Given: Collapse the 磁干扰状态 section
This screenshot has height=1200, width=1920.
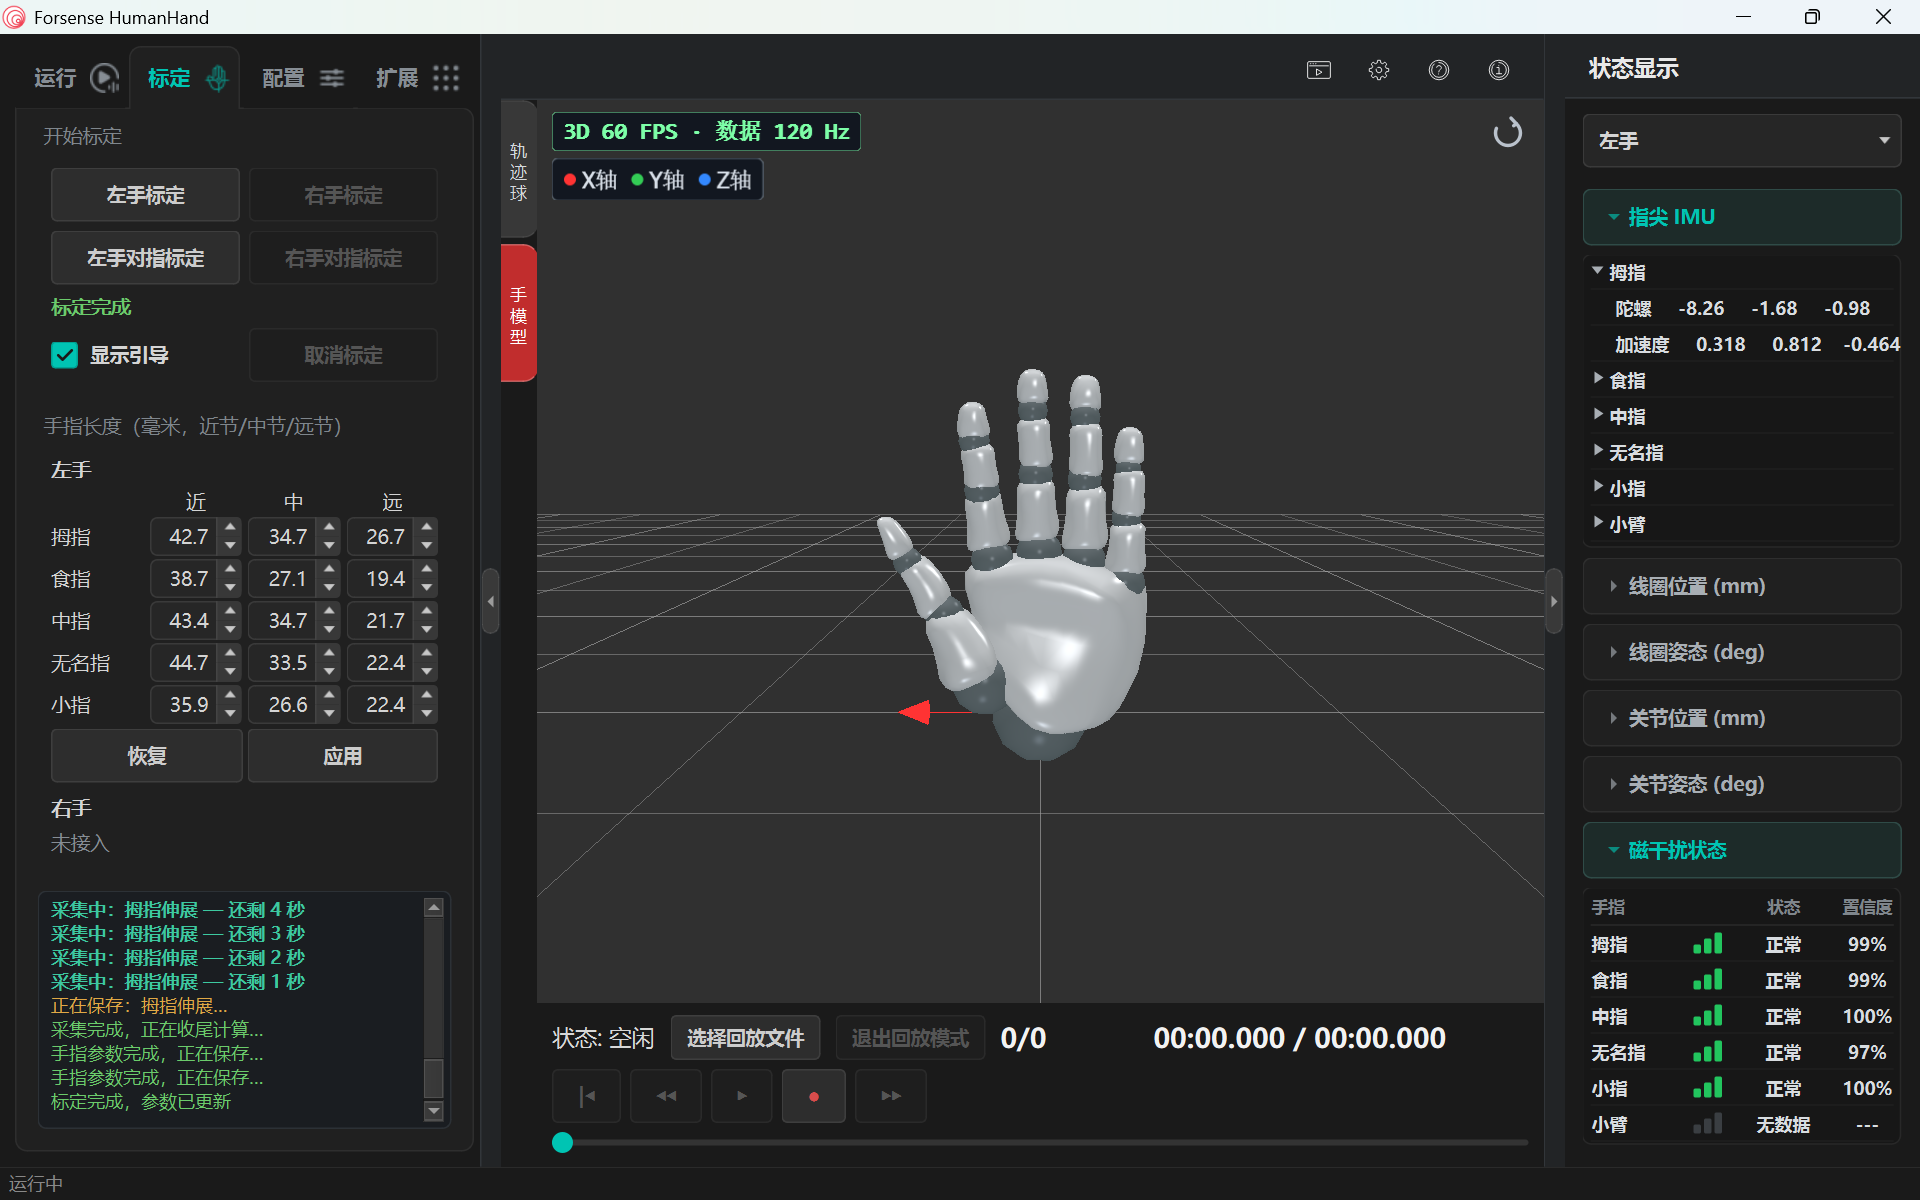Looking at the screenshot, I should coord(1741,850).
